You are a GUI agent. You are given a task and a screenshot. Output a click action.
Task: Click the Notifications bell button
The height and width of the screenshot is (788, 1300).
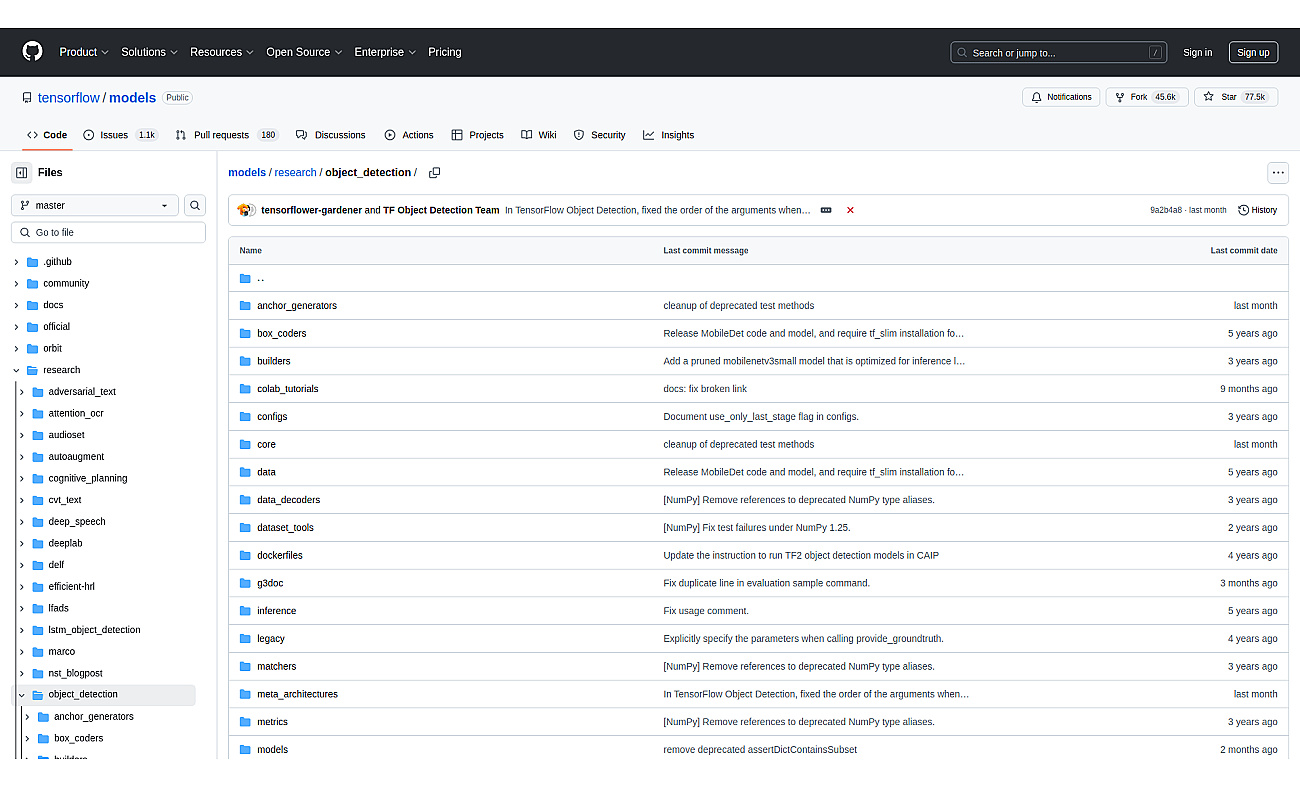click(x=1061, y=97)
